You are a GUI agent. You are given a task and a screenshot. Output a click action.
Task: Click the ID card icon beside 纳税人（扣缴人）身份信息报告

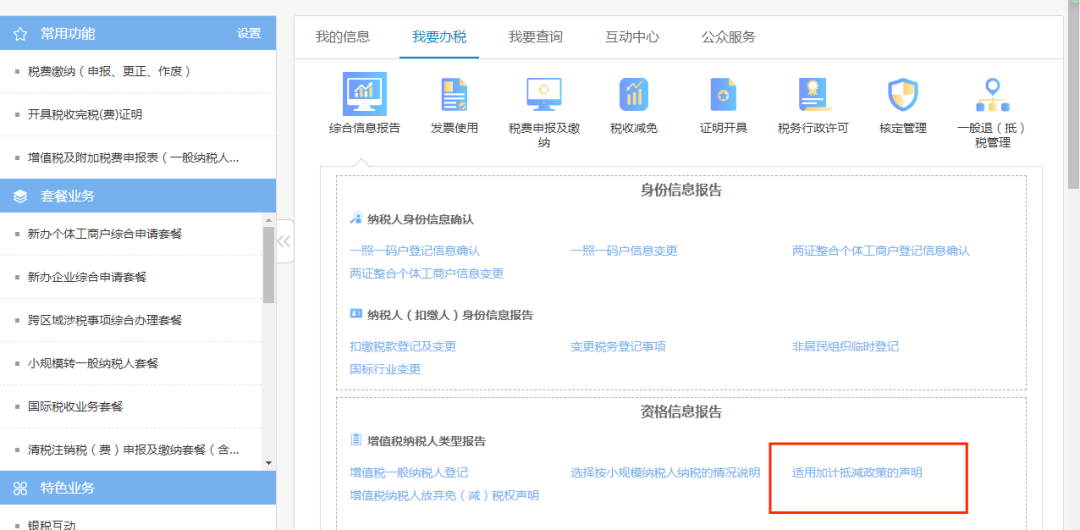[356, 314]
